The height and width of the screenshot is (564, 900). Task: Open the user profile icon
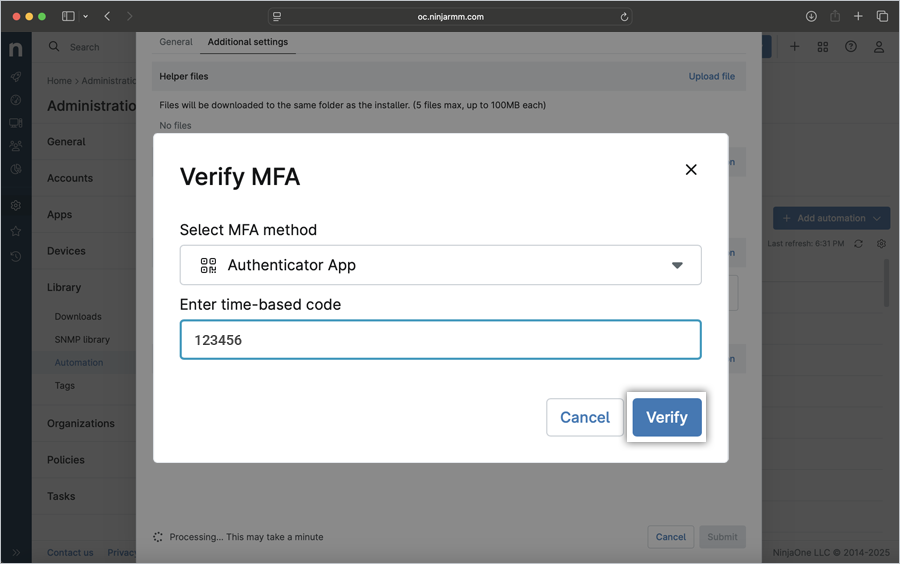pos(879,47)
